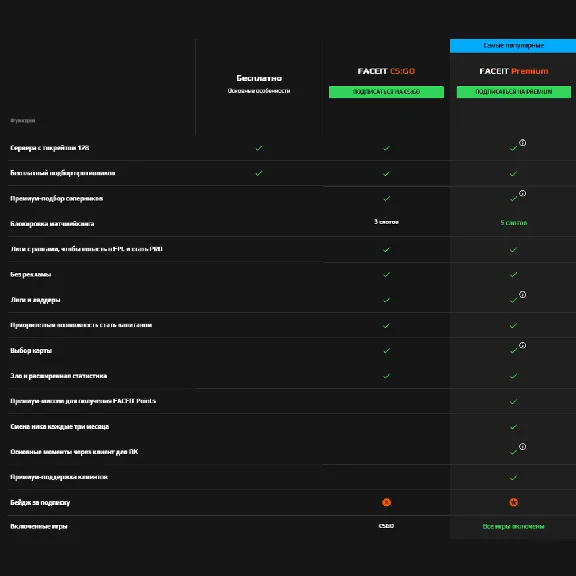This screenshot has height=576, width=576.
Task: Click the 'Бейдж за подписку' feature label
Action: [x=40, y=503]
